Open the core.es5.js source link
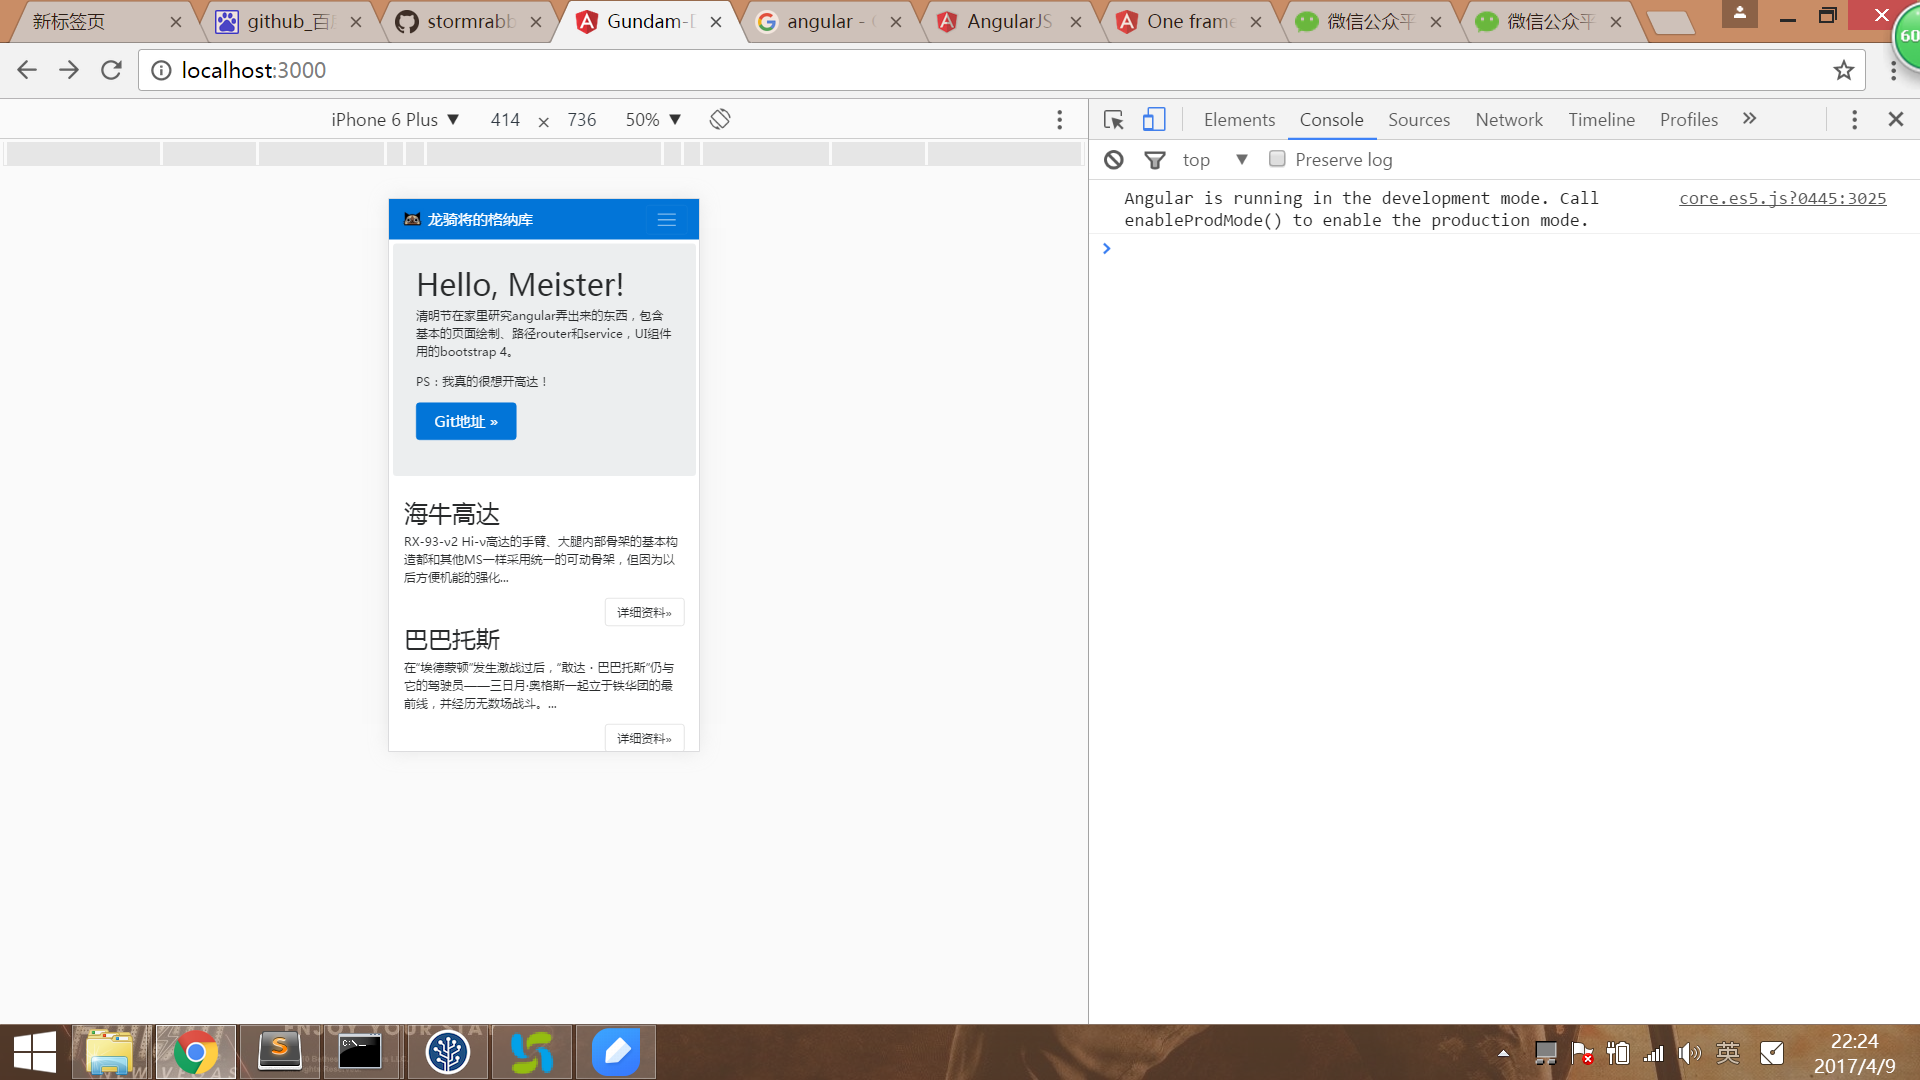1920x1080 pixels. [x=1782, y=198]
